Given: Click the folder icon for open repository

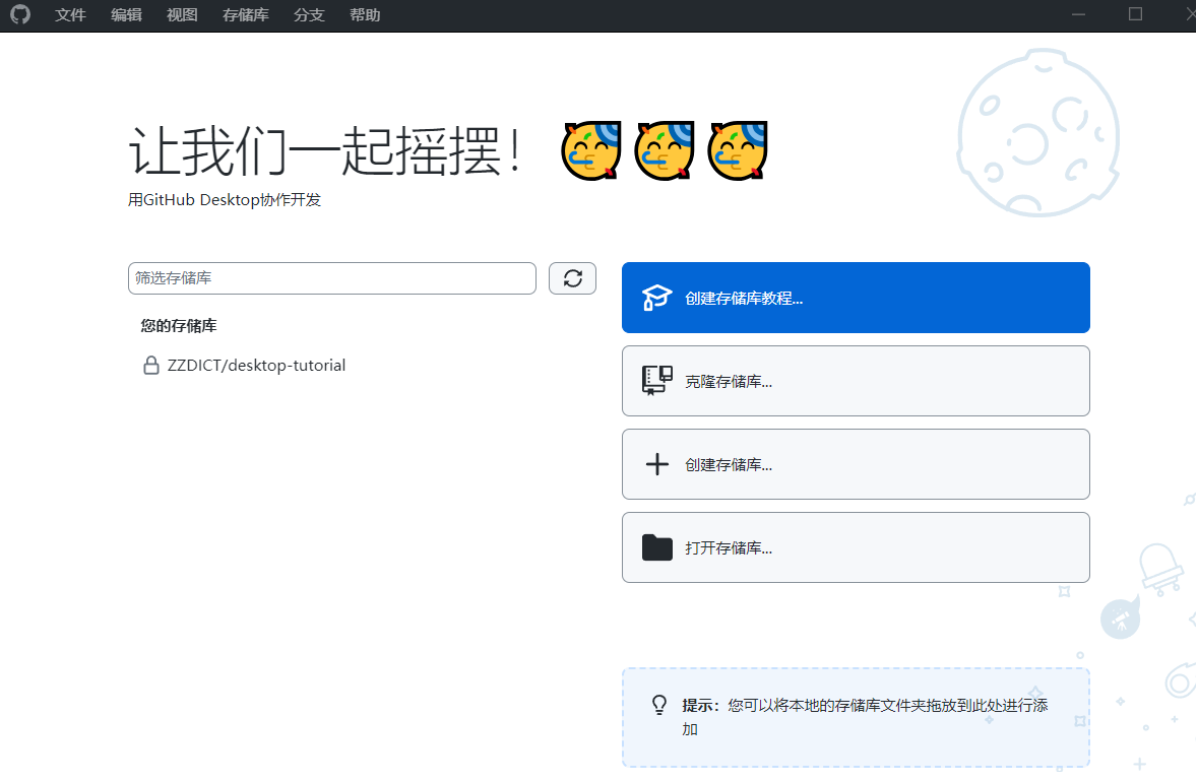Looking at the screenshot, I should [x=657, y=547].
